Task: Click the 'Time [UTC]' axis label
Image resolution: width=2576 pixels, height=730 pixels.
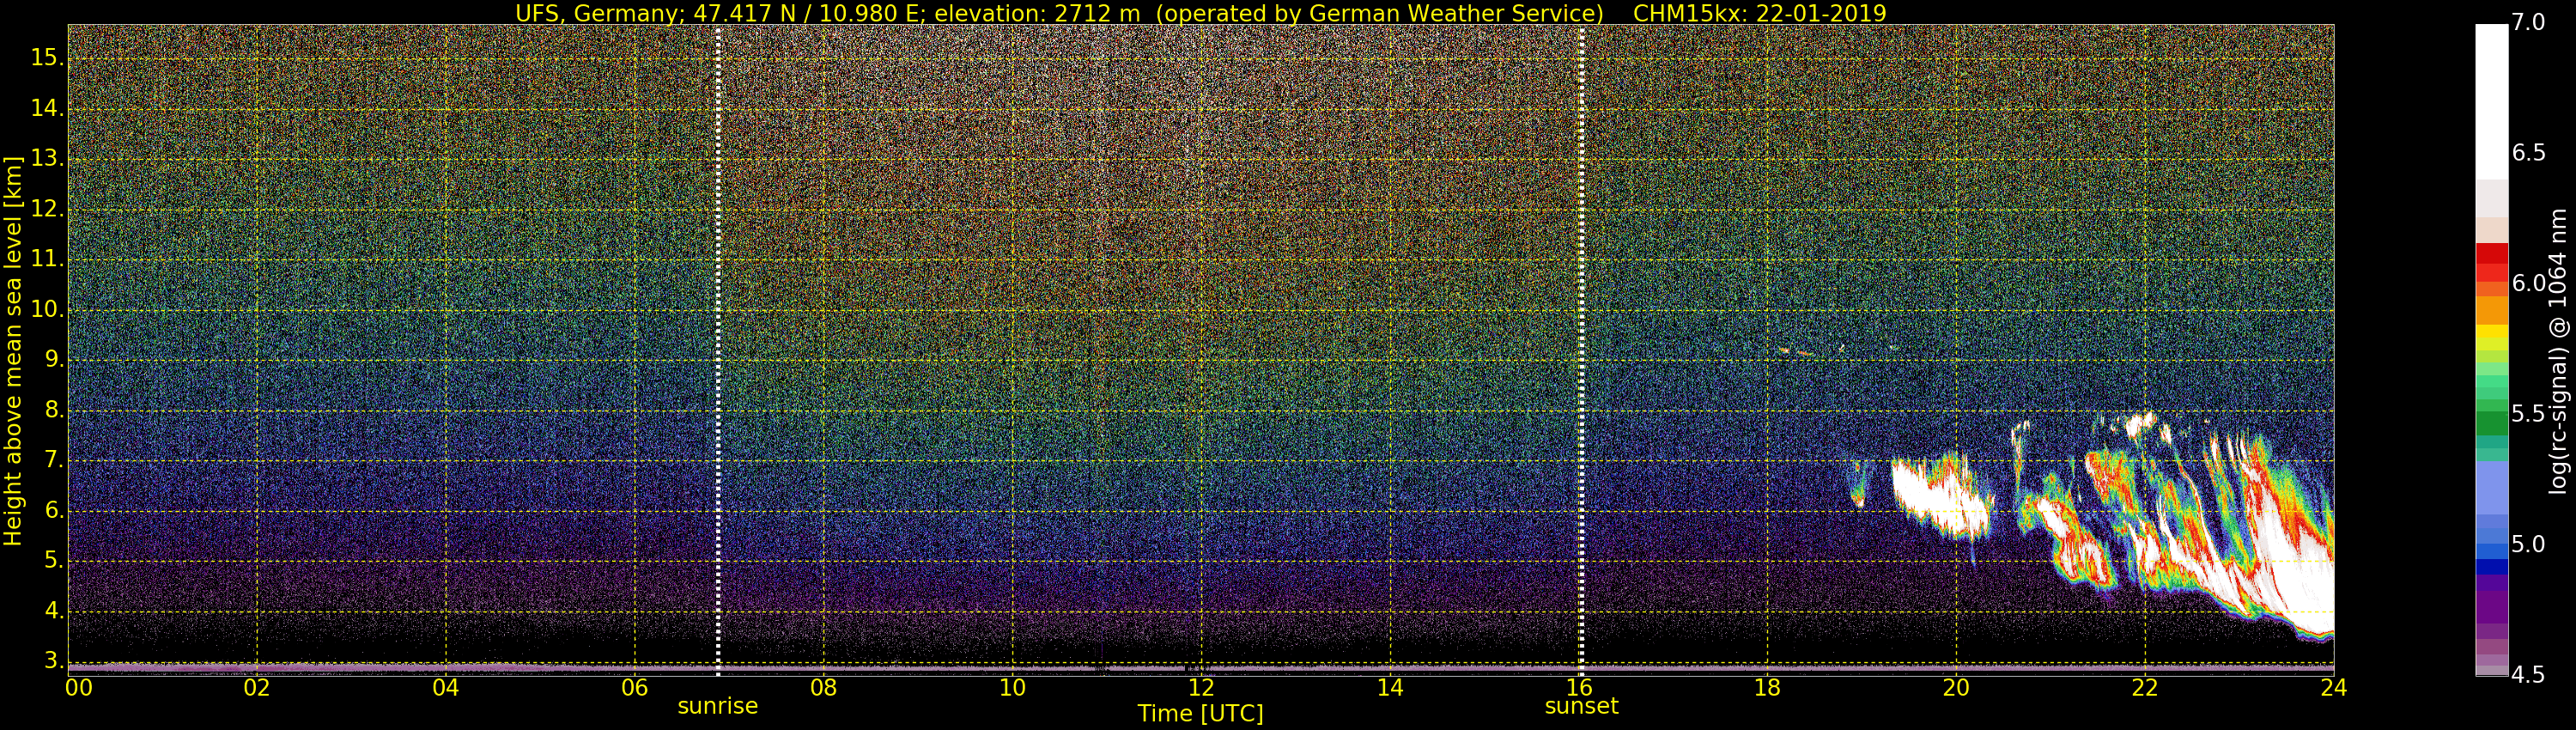Action: pos(1200,714)
